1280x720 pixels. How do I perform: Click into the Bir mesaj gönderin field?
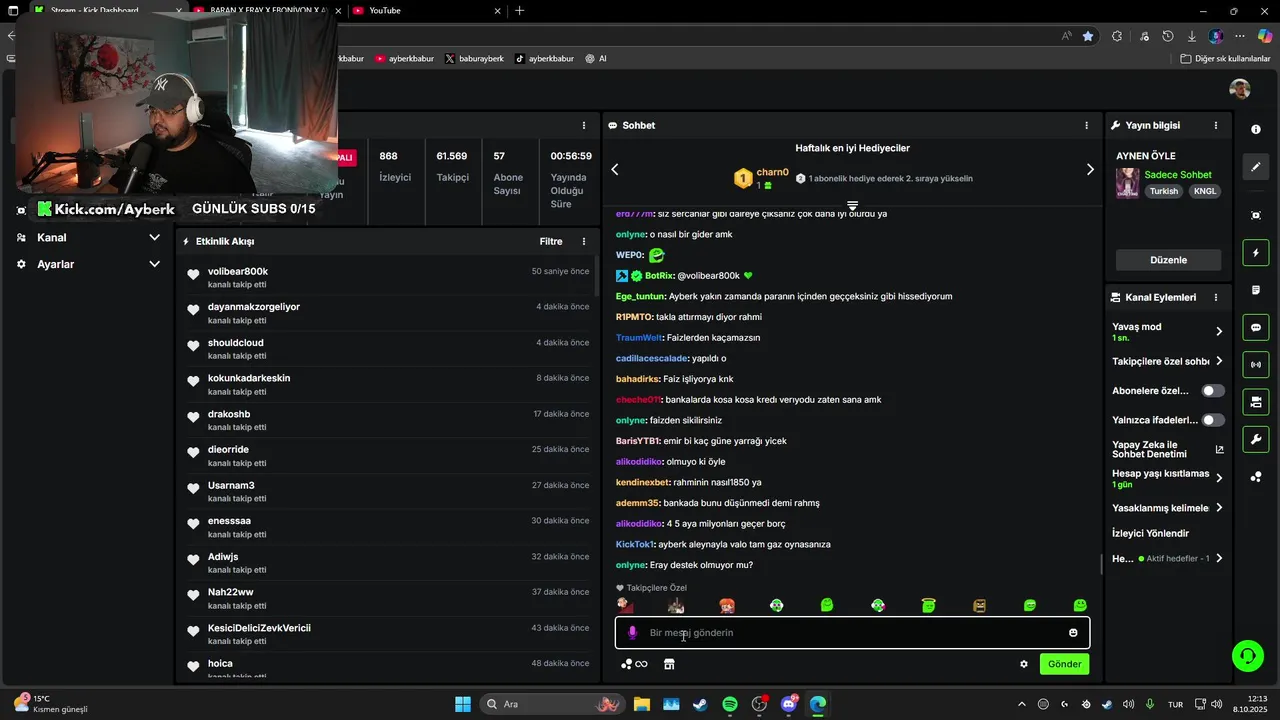(852, 633)
